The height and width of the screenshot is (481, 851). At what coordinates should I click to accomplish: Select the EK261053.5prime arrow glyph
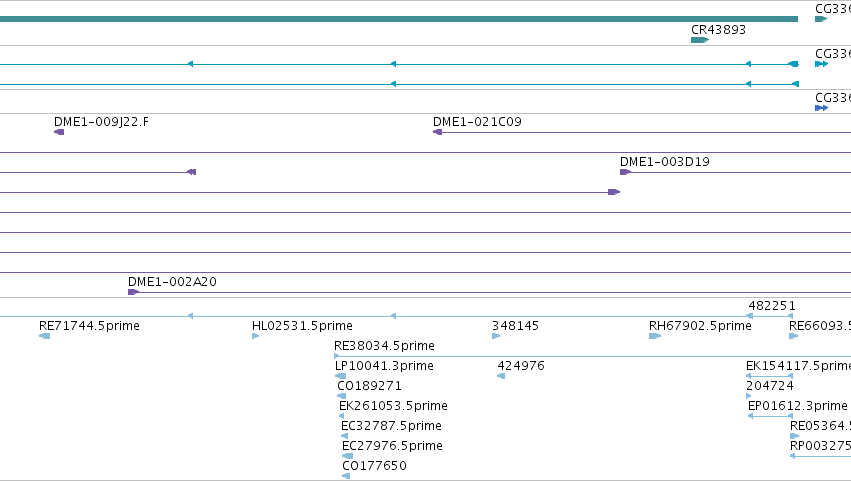click(341, 416)
